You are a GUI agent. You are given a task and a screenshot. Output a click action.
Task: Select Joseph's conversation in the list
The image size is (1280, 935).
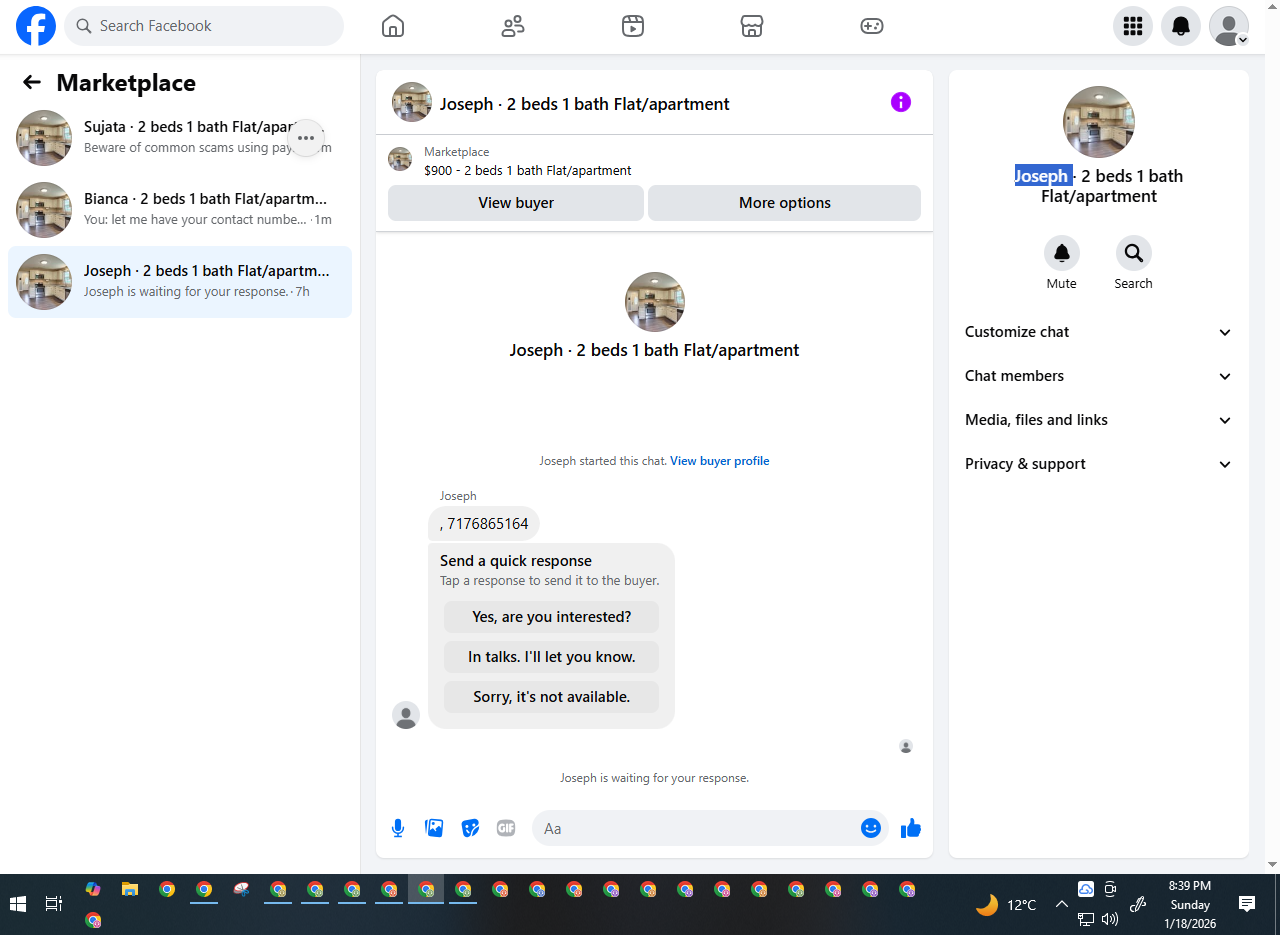point(180,282)
